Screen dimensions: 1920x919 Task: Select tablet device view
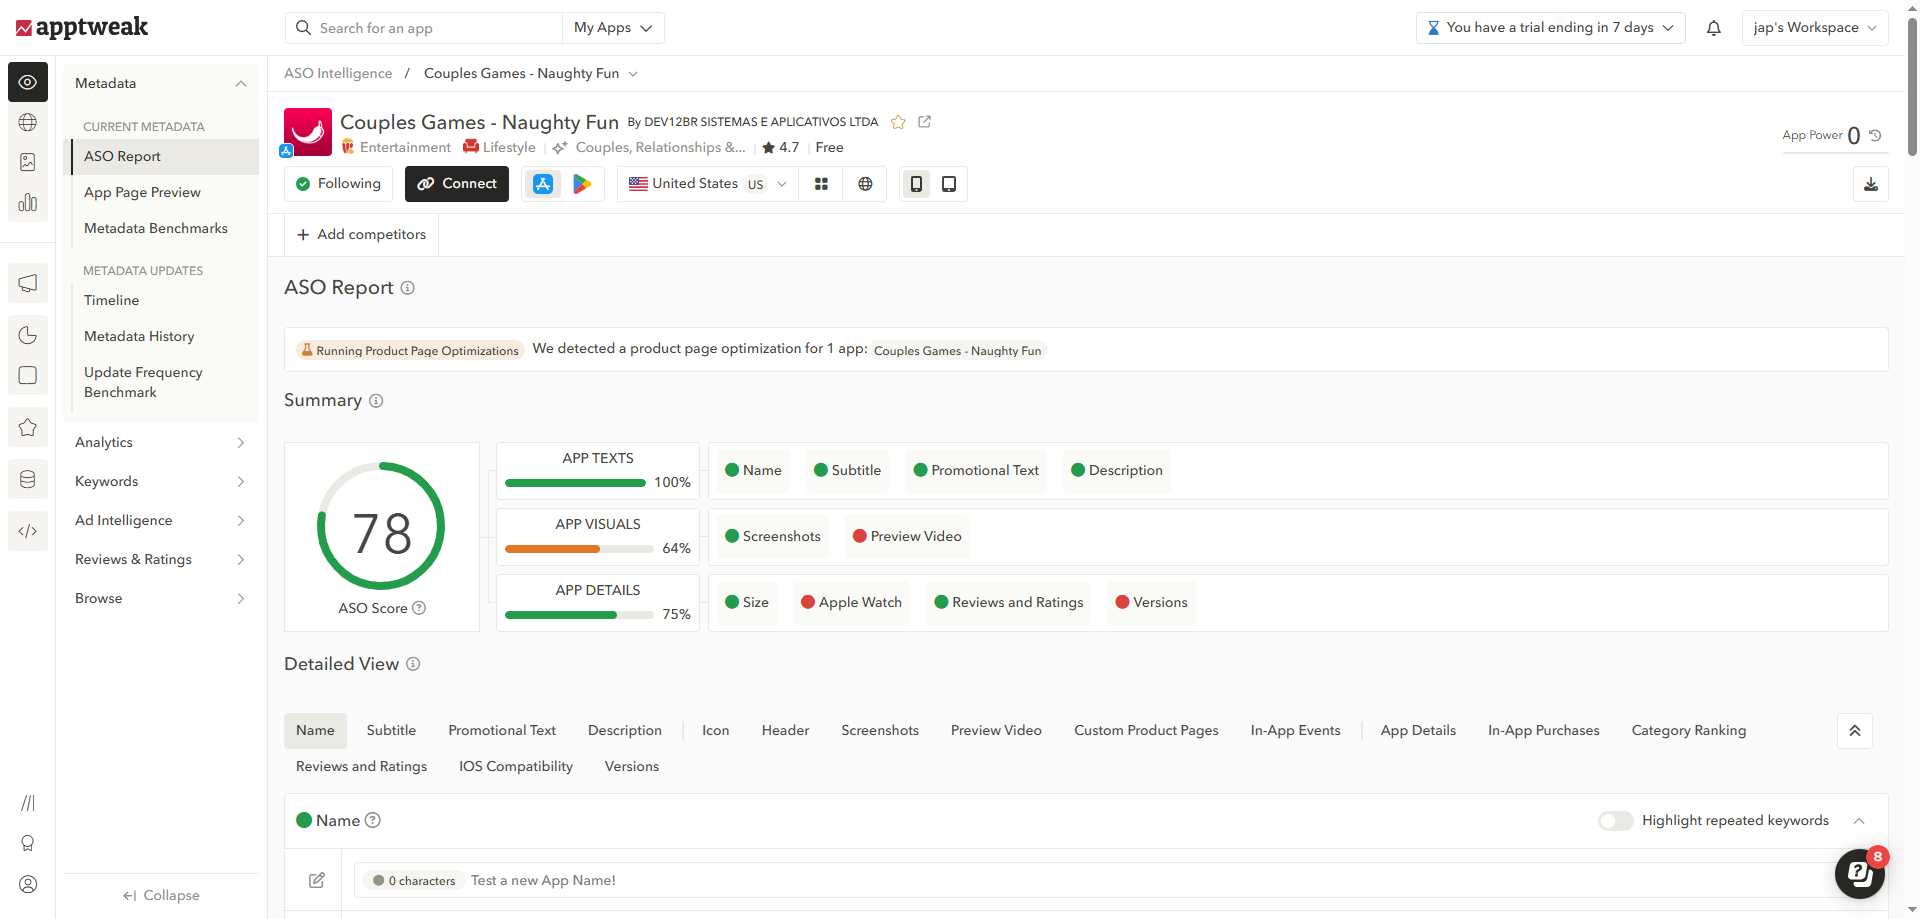coord(949,184)
